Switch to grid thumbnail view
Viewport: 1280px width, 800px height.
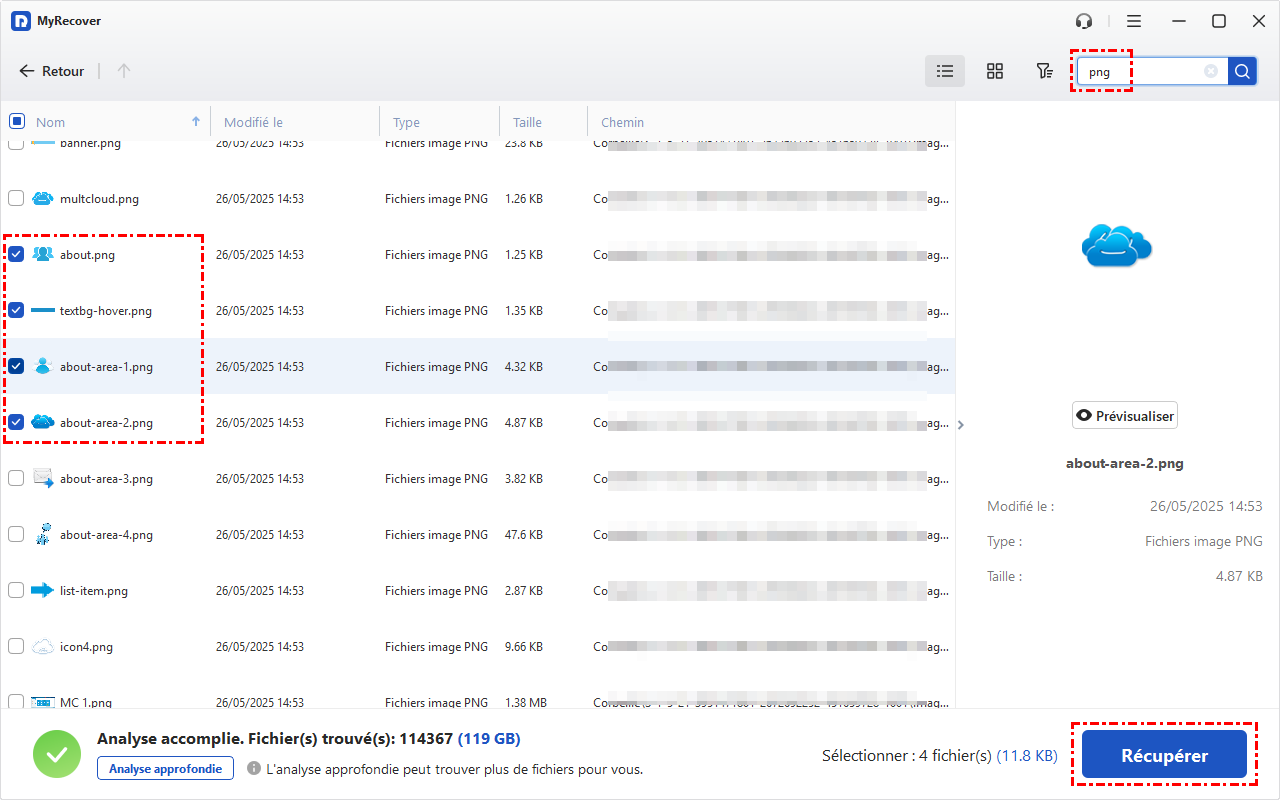(x=995, y=71)
